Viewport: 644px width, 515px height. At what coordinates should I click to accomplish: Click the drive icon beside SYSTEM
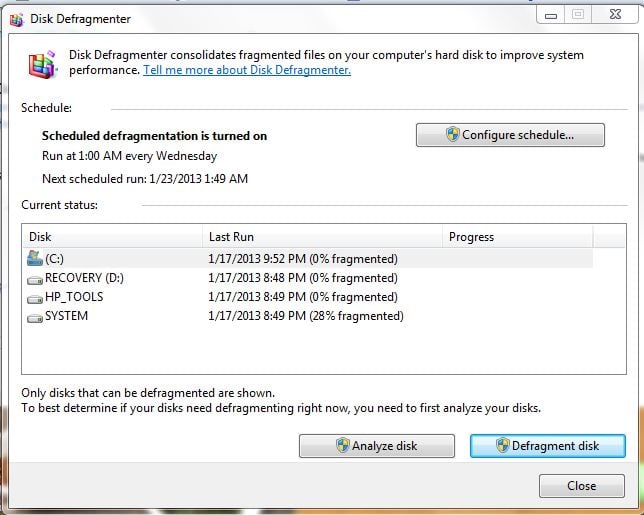click(35, 318)
